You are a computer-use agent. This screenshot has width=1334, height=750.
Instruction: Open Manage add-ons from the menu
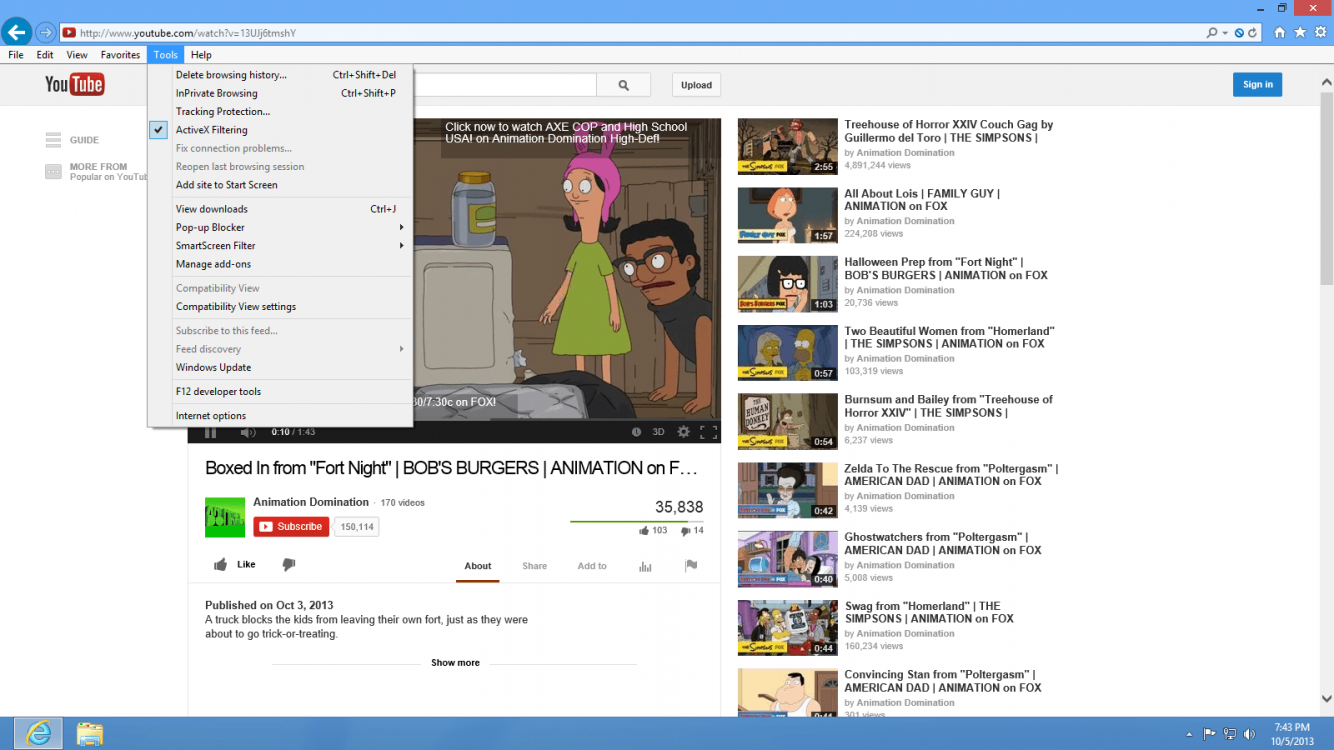pyautogui.click(x=280, y=264)
